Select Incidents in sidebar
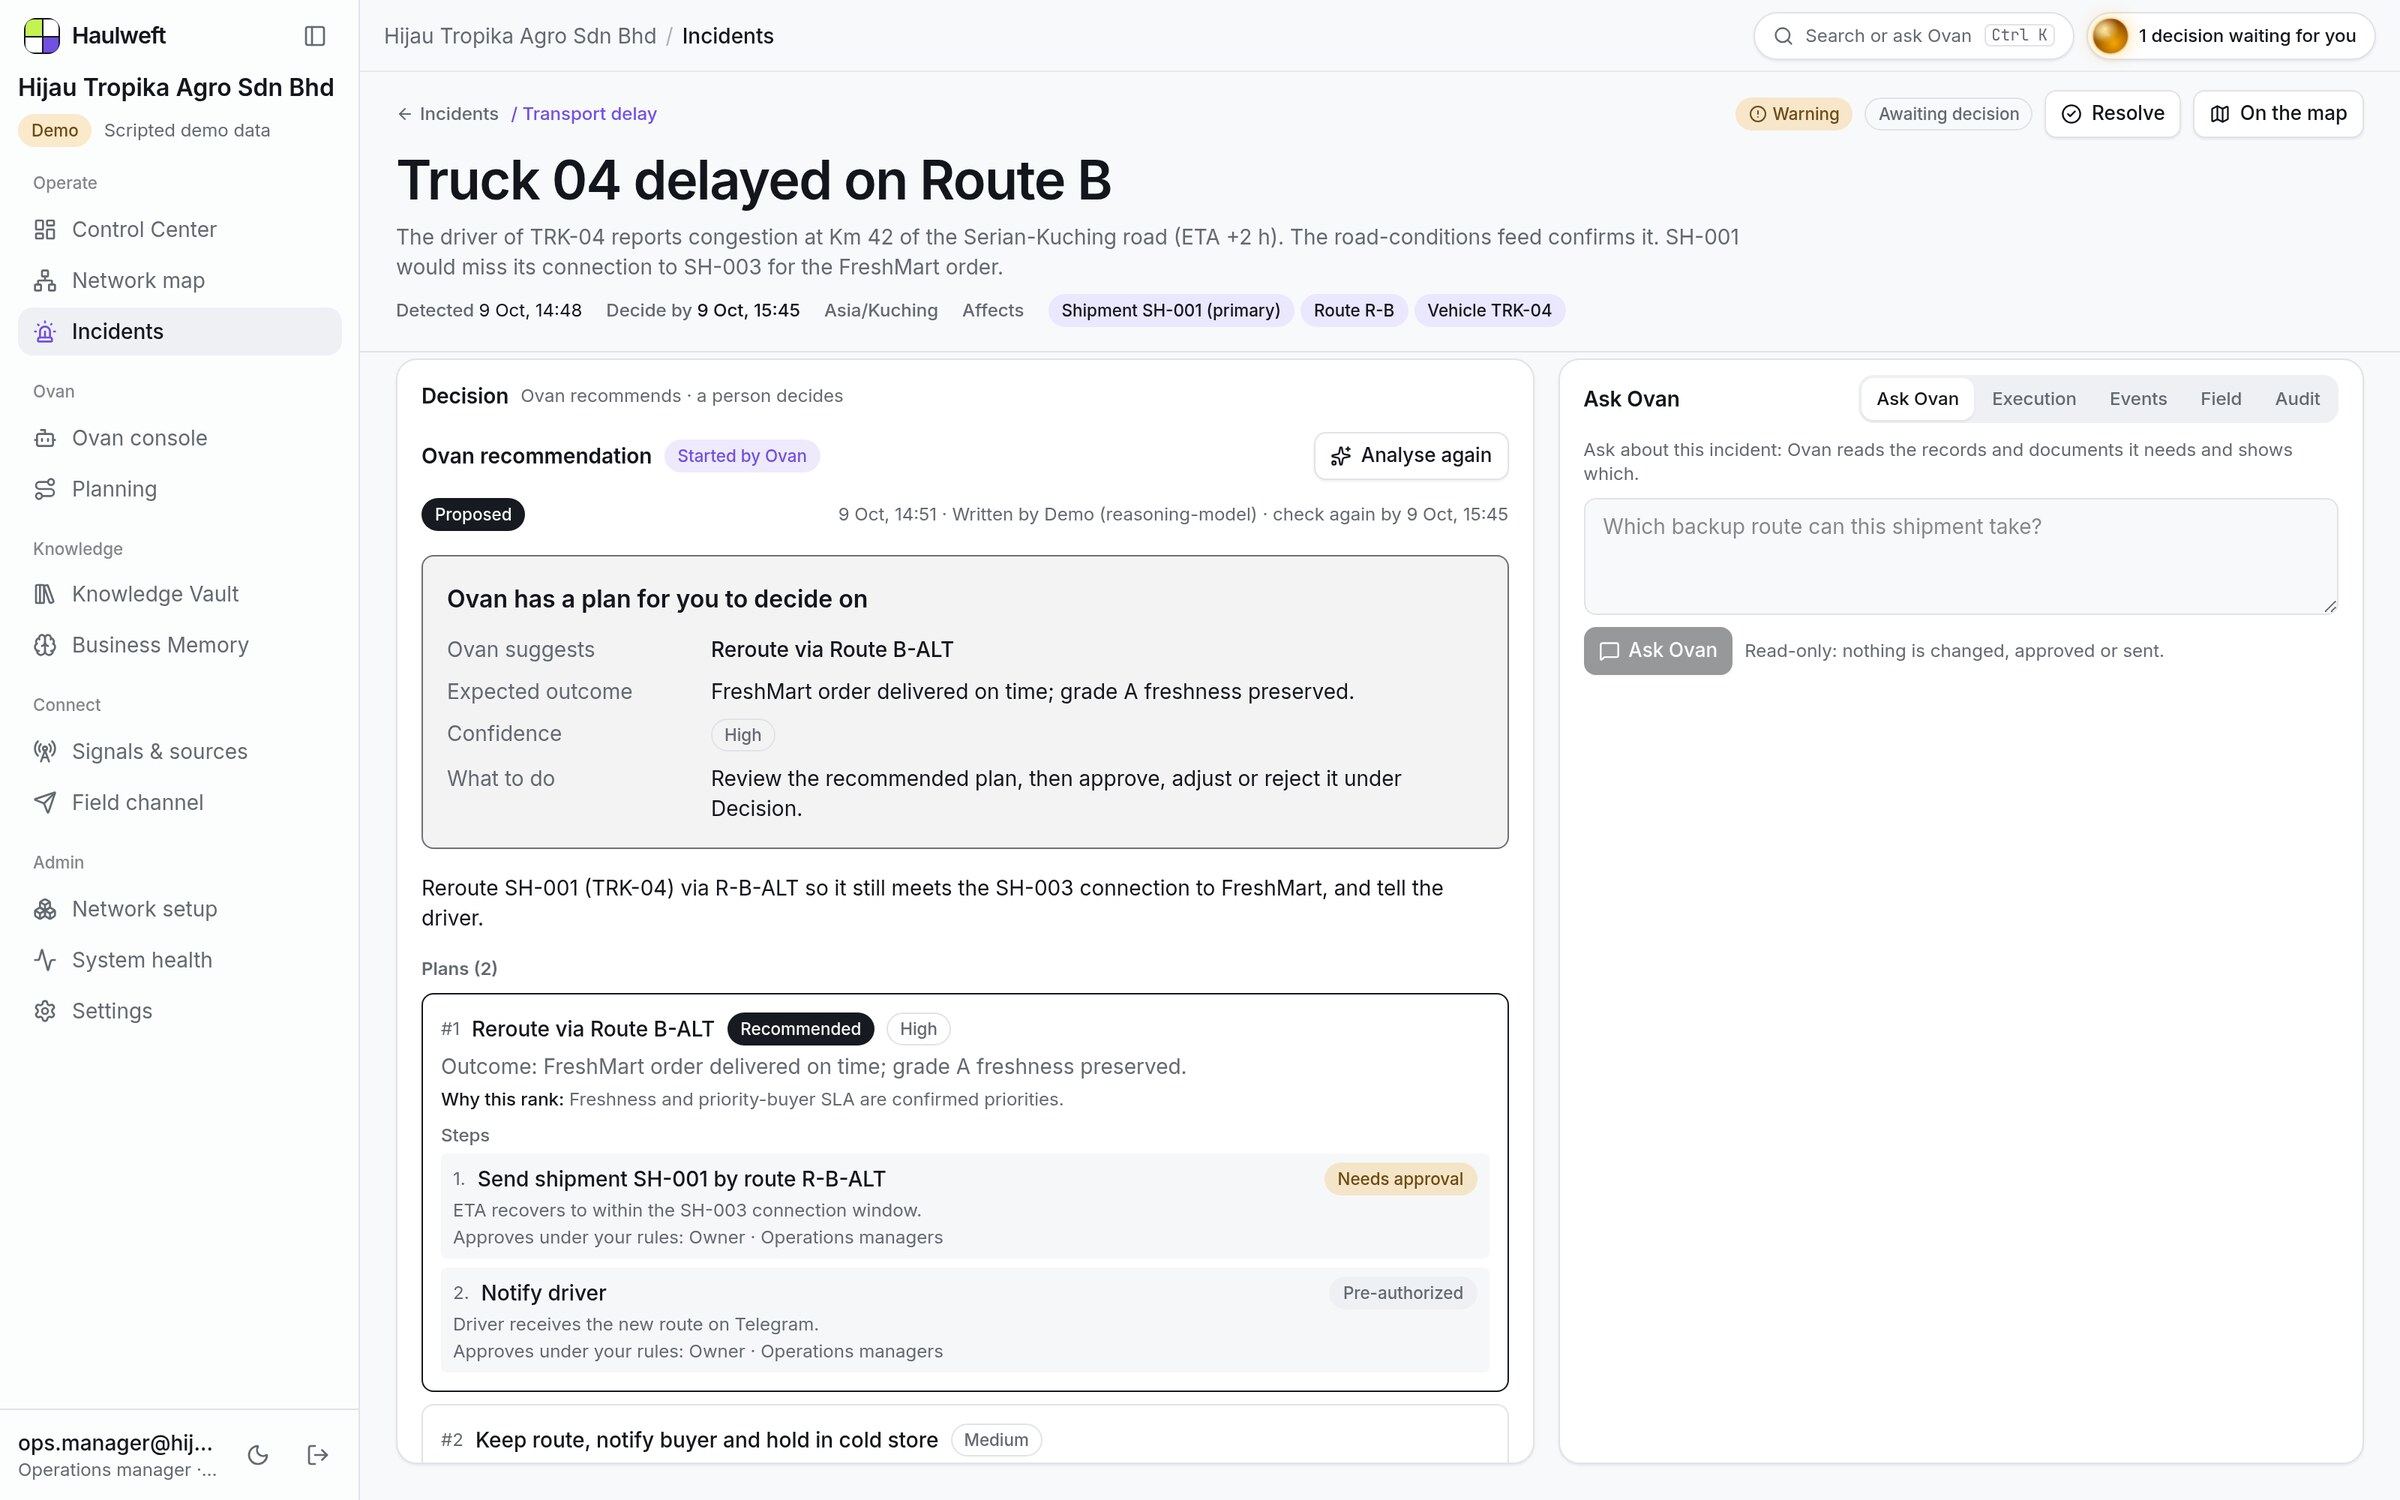The height and width of the screenshot is (1500, 2400). pyautogui.click(x=180, y=331)
